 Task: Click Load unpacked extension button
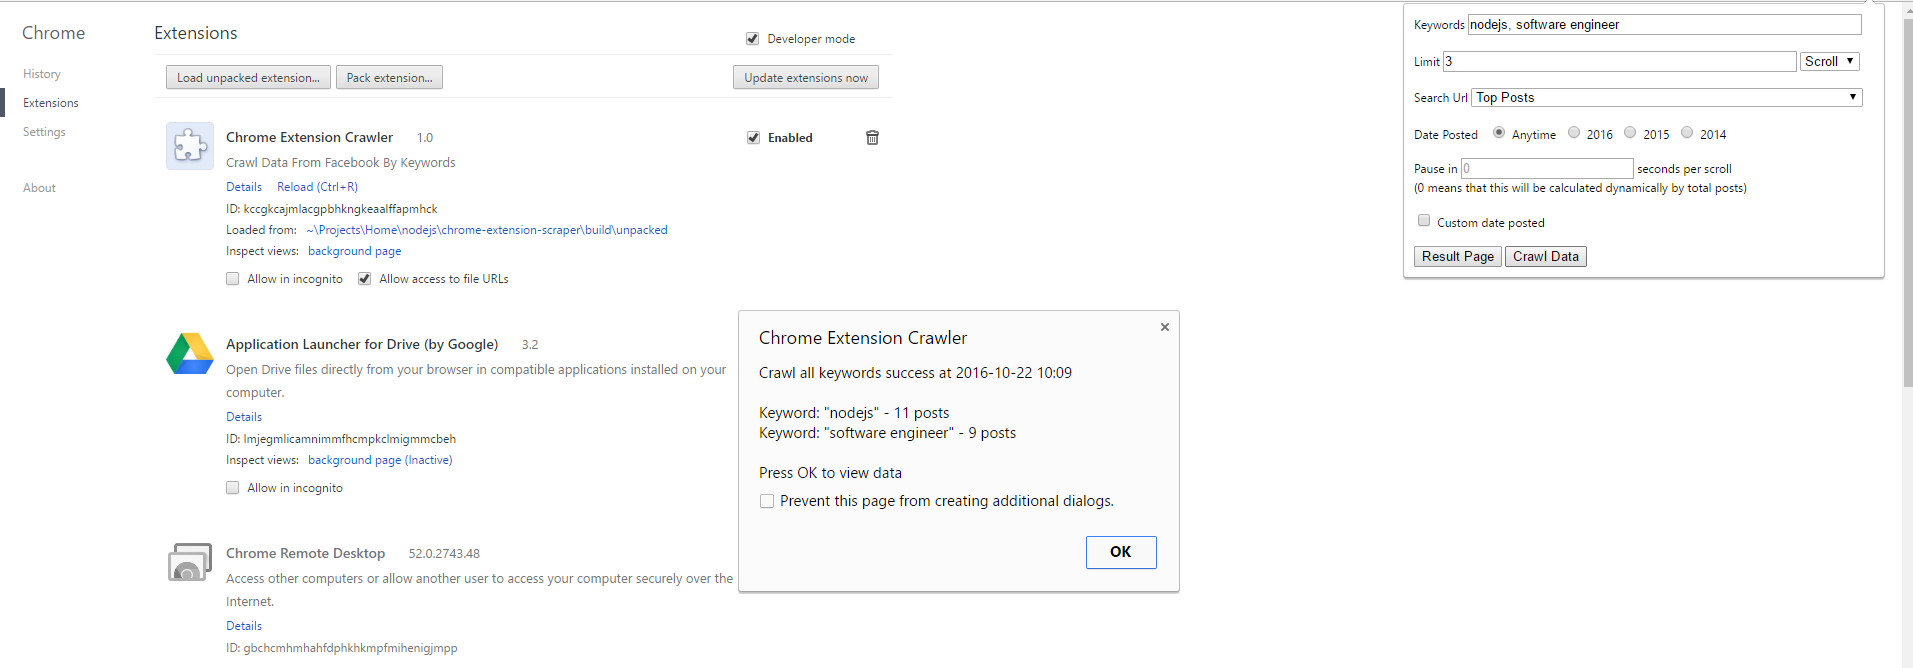coord(248,78)
